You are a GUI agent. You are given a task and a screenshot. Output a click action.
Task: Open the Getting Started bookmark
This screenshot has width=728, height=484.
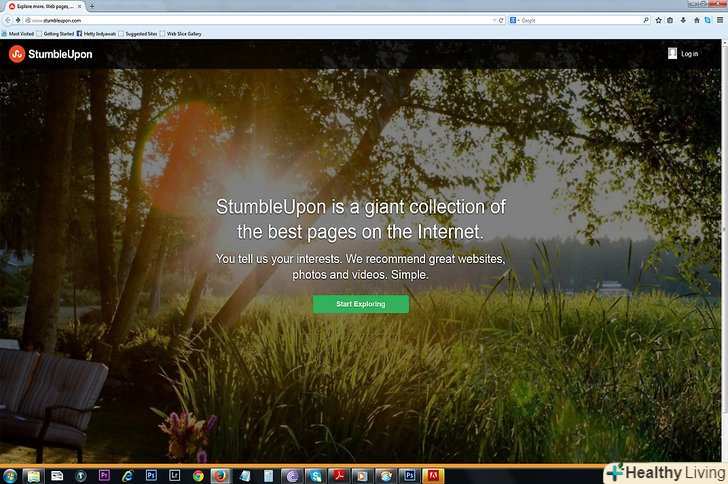pyautogui.click(x=55, y=34)
